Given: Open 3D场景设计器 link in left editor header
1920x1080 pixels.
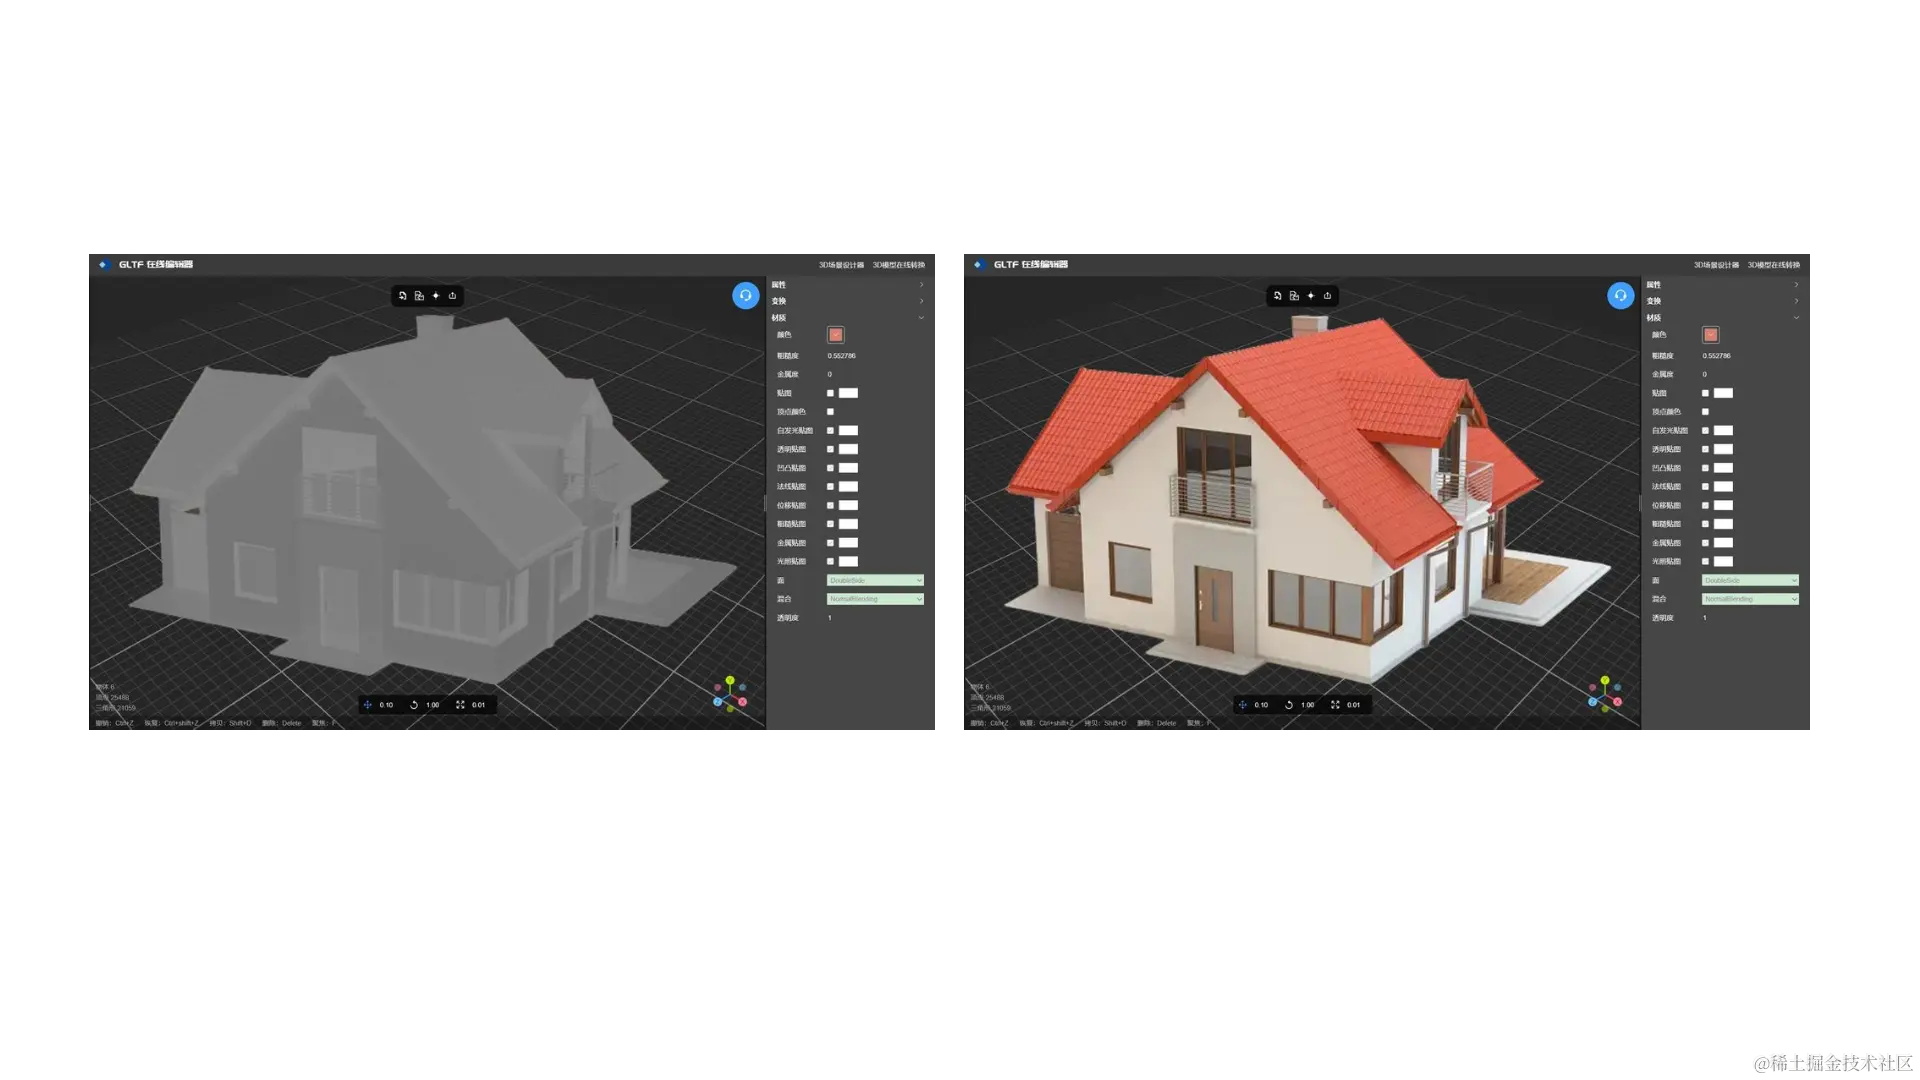Looking at the screenshot, I should pyautogui.click(x=841, y=265).
